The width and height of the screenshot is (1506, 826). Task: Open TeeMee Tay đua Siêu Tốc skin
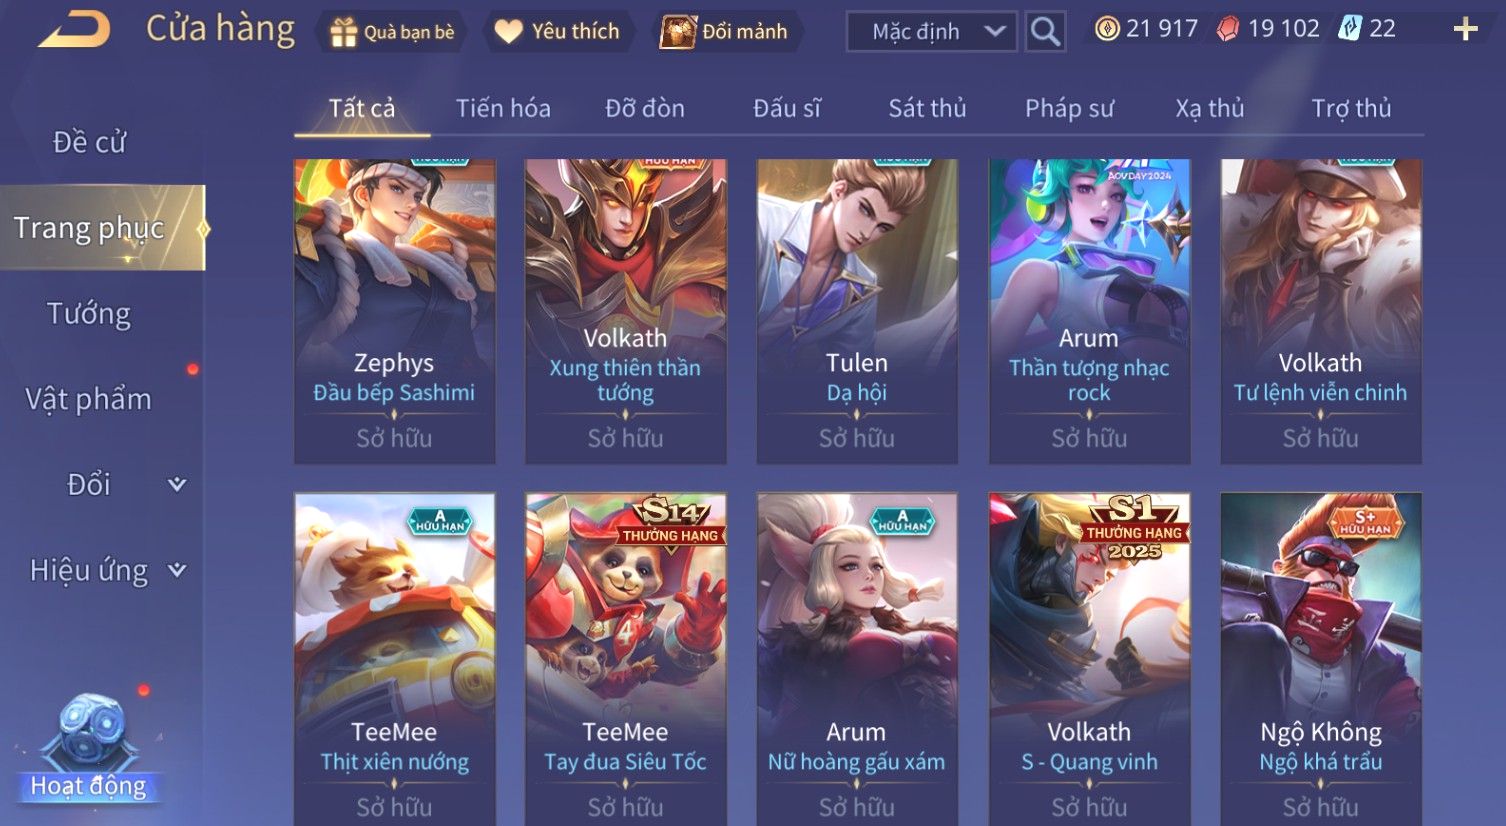626,658
